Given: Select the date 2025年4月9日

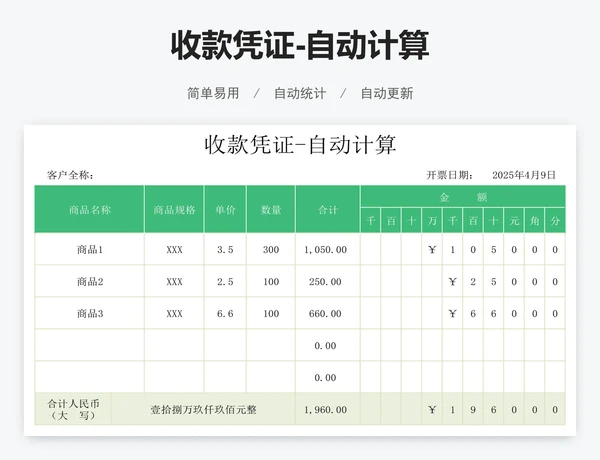Looking at the screenshot, I should pos(523,175).
